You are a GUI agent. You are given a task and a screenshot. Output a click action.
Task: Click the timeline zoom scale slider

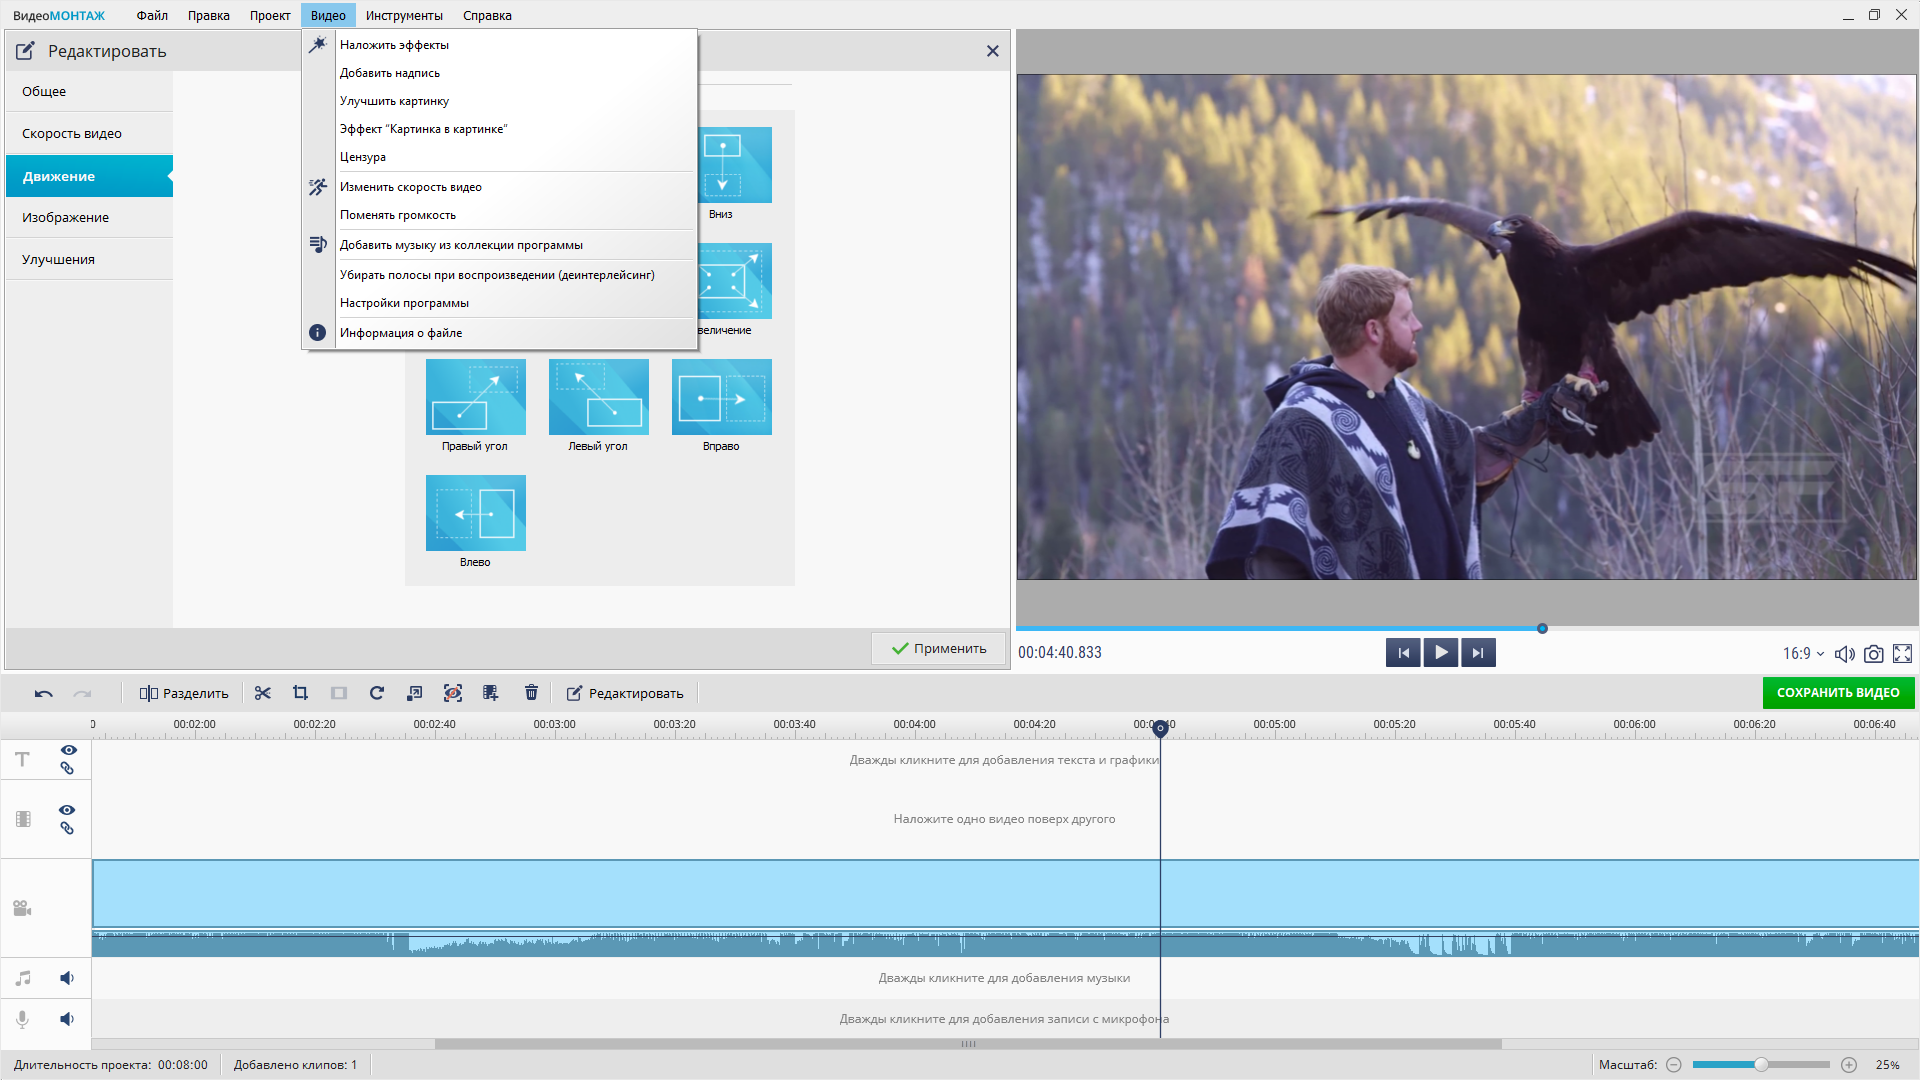tap(1761, 1065)
